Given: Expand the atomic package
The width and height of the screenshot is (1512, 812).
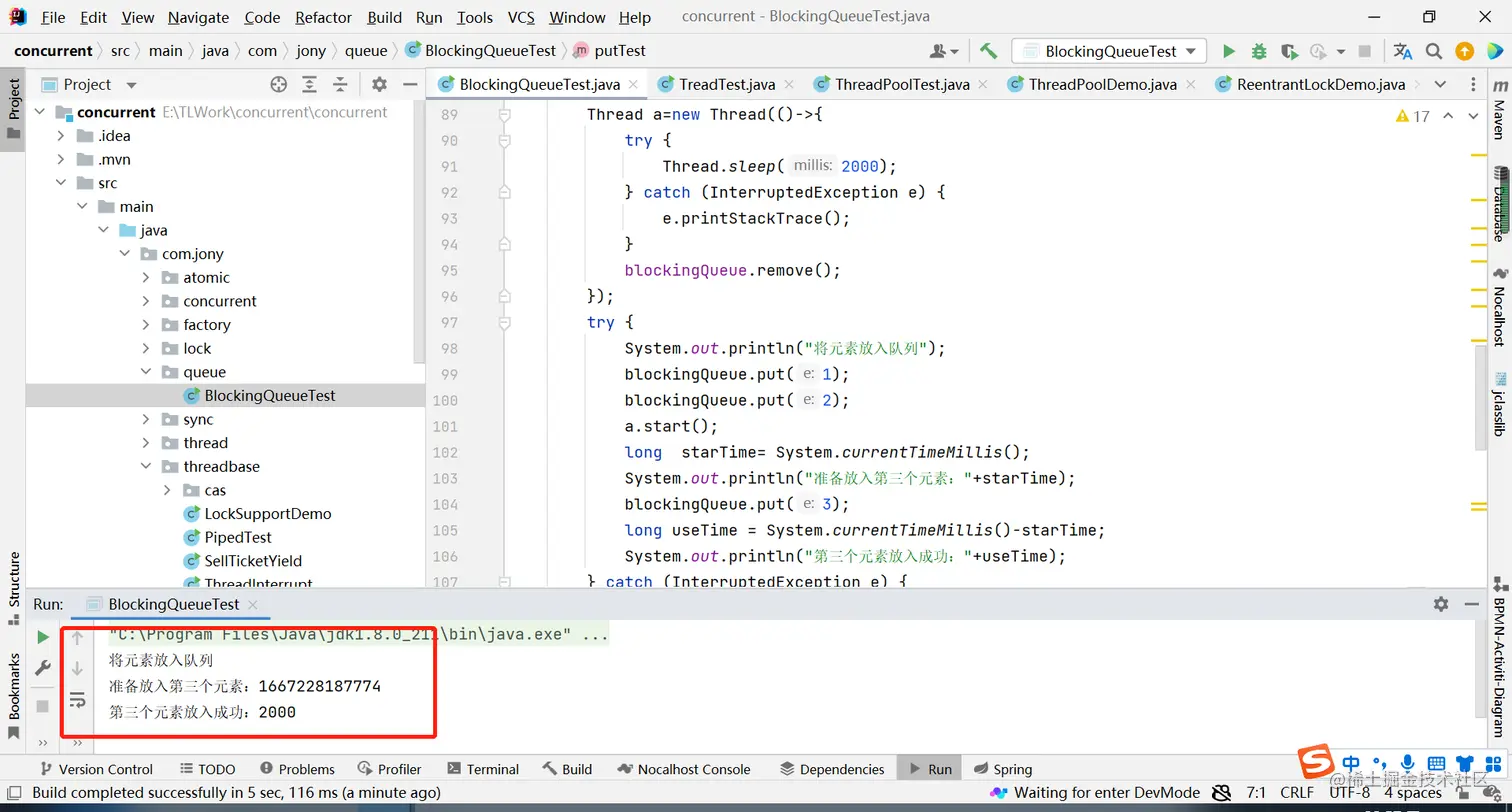Looking at the screenshot, I should click(146, 278).
